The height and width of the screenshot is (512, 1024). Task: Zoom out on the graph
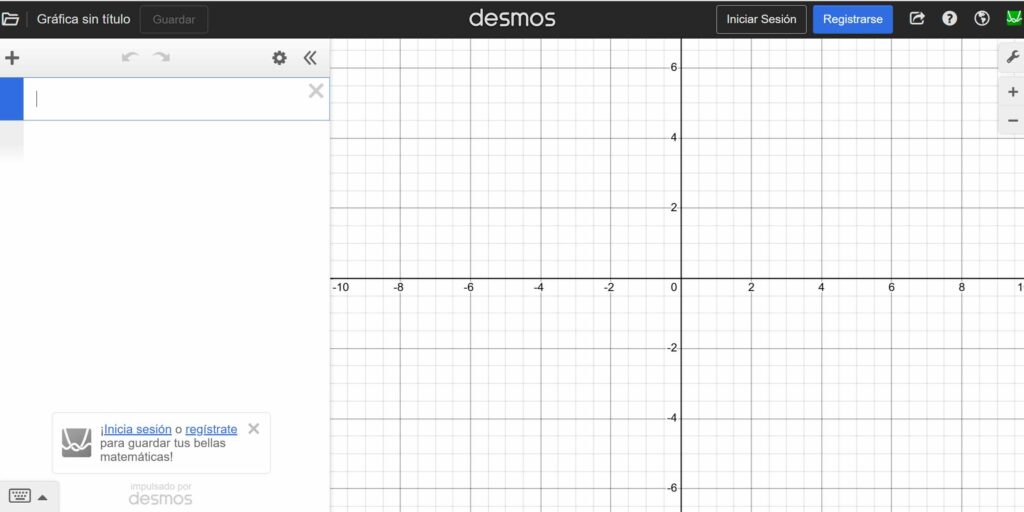point(1013,121)
